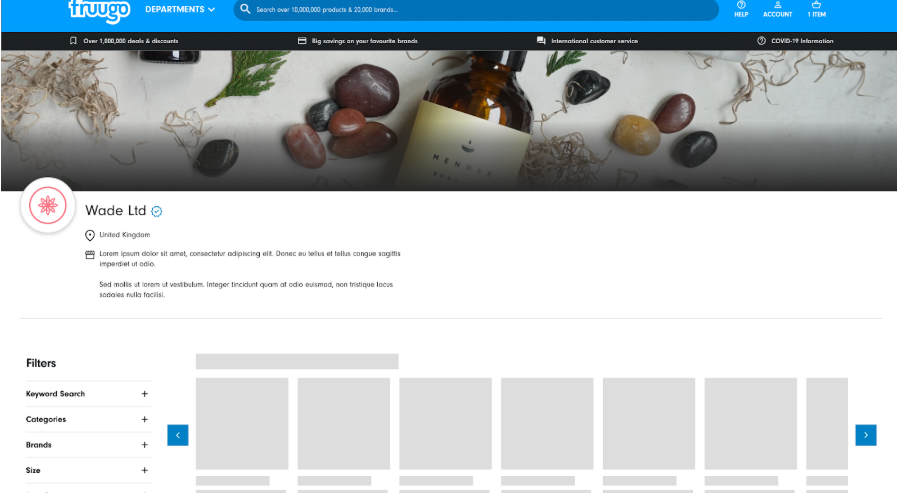Open the shopping basket with 1 item
The width and height of the screenshot is (897, 494).
[x=816, y=9]
